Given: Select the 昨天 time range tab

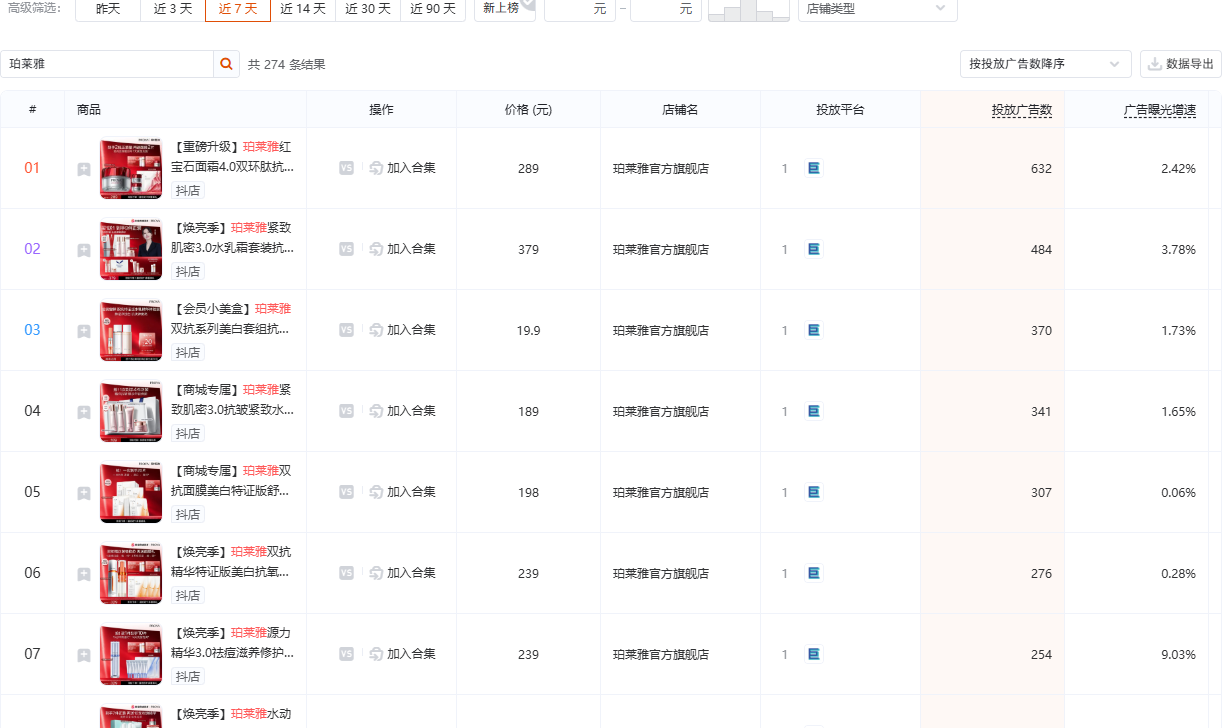Looking at the screenshot, I should 108,8.
